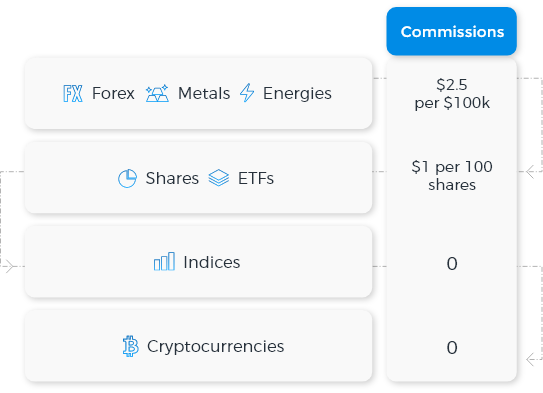Click the bar chart Indices icon
Screen dimensions: 543x393
pos(164,261)
